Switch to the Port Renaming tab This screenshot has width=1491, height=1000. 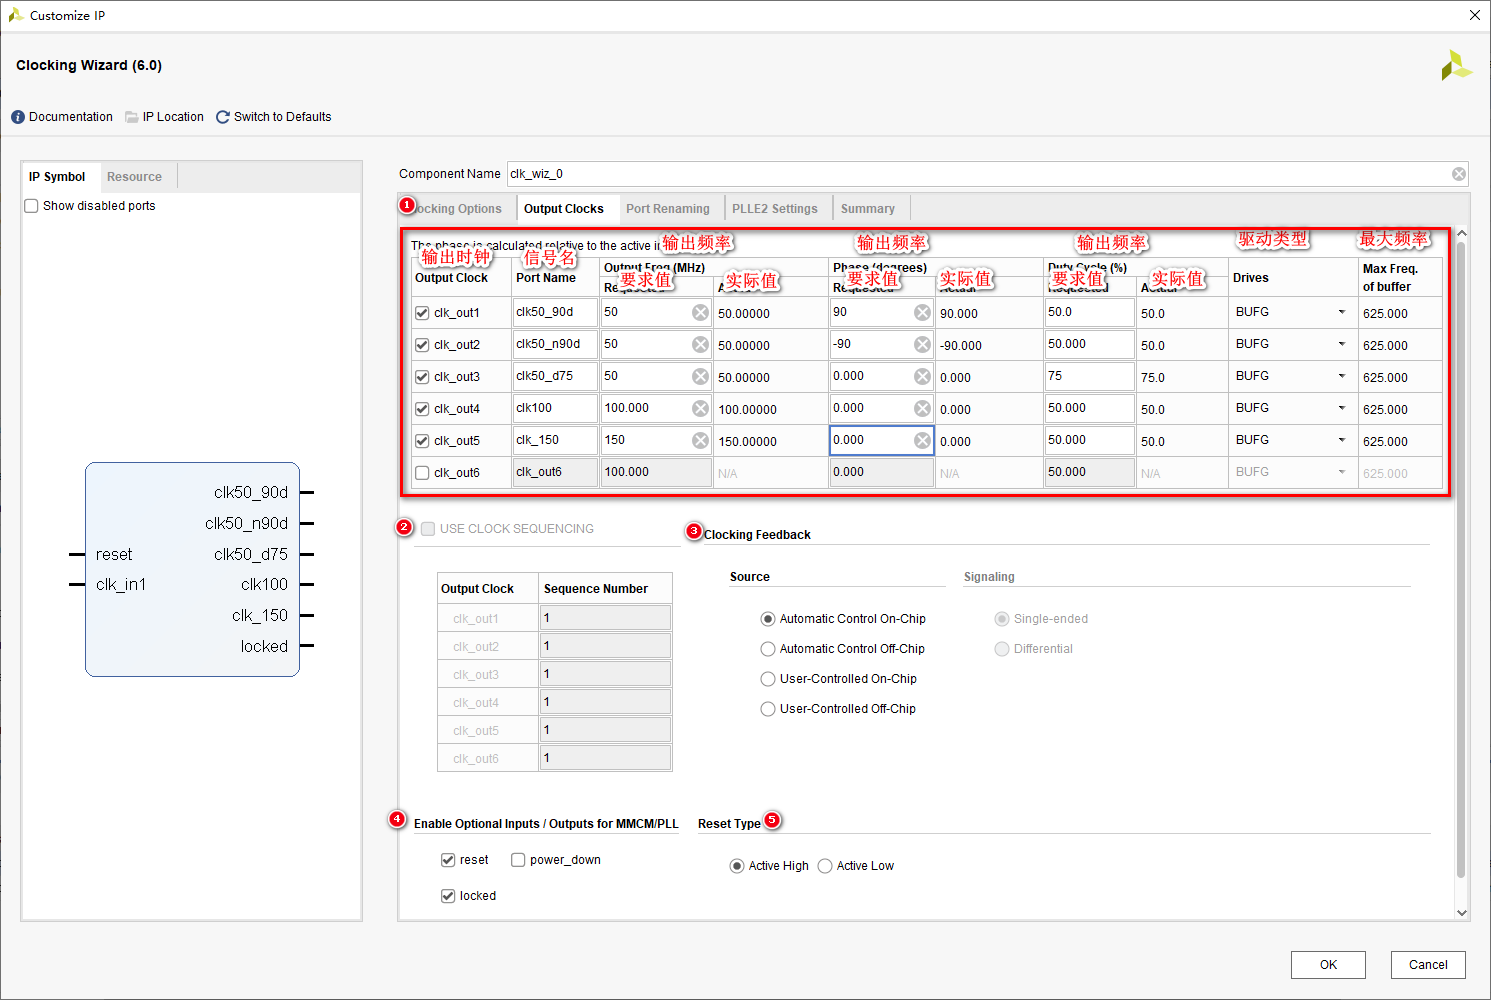click(667, 209)
